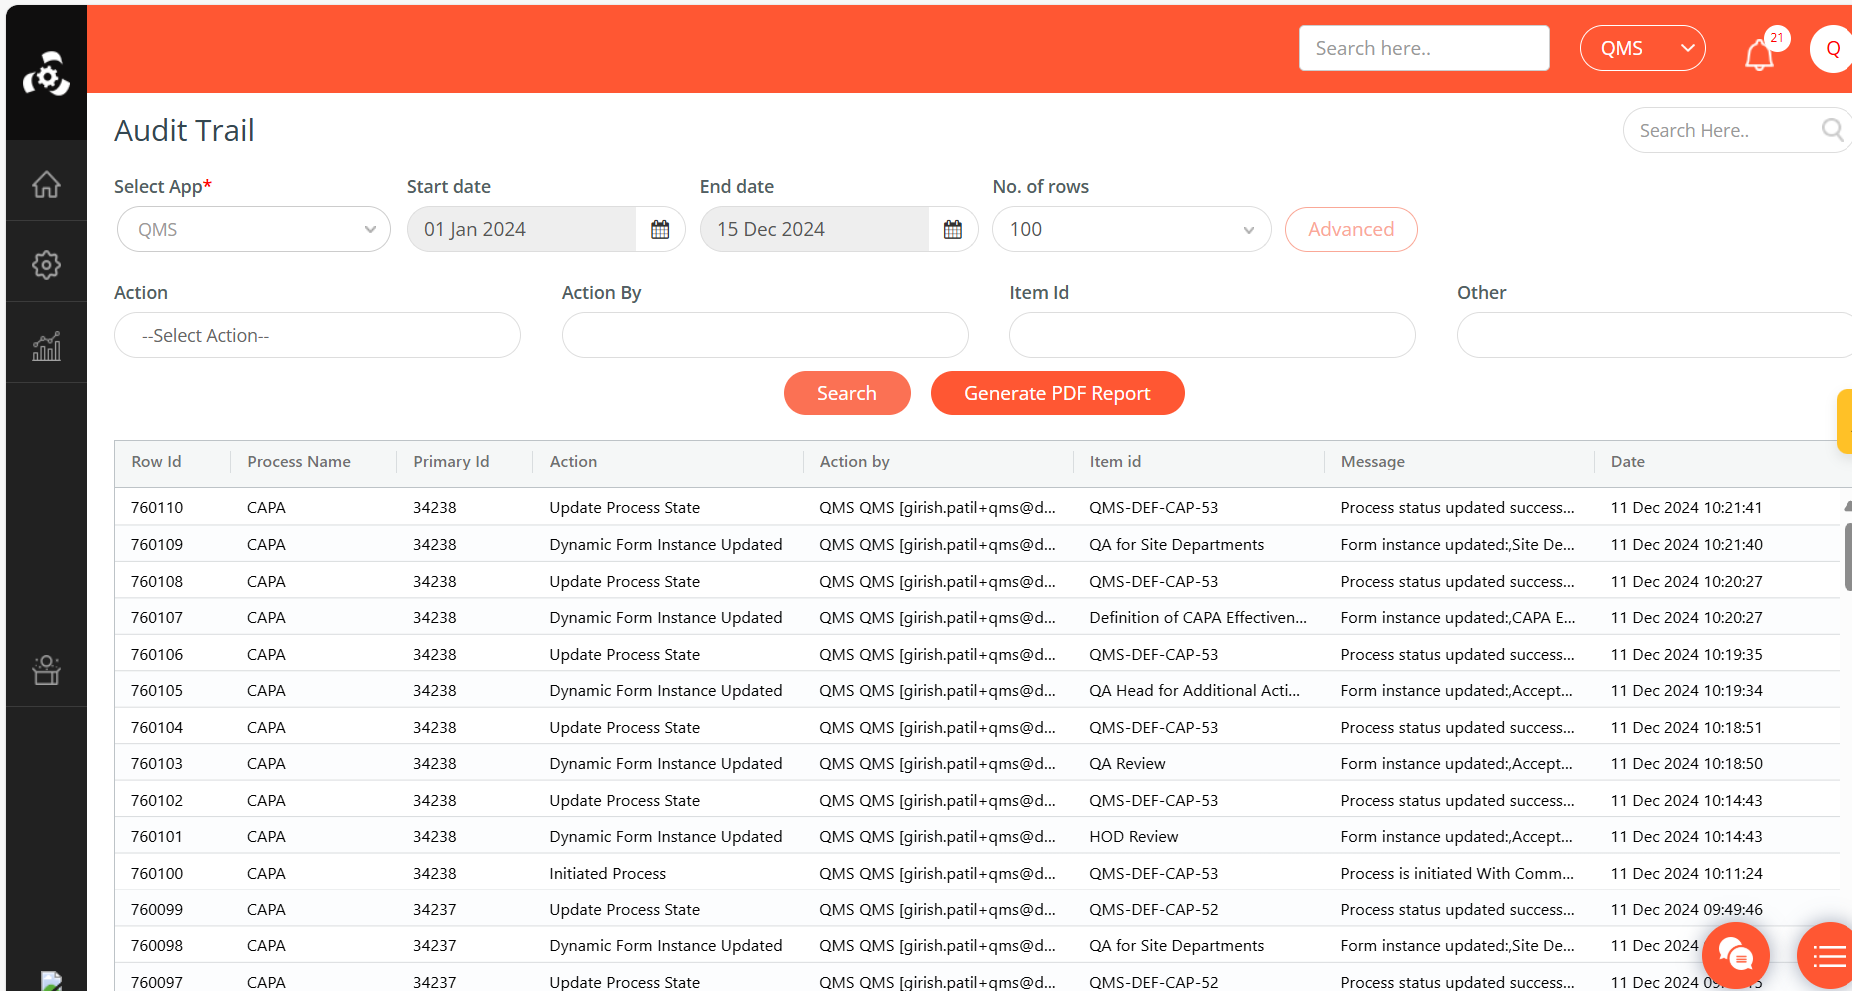Open the chat bubble widget
The width and height of the screenshot is (1852, 991).
pos(1735,956)
